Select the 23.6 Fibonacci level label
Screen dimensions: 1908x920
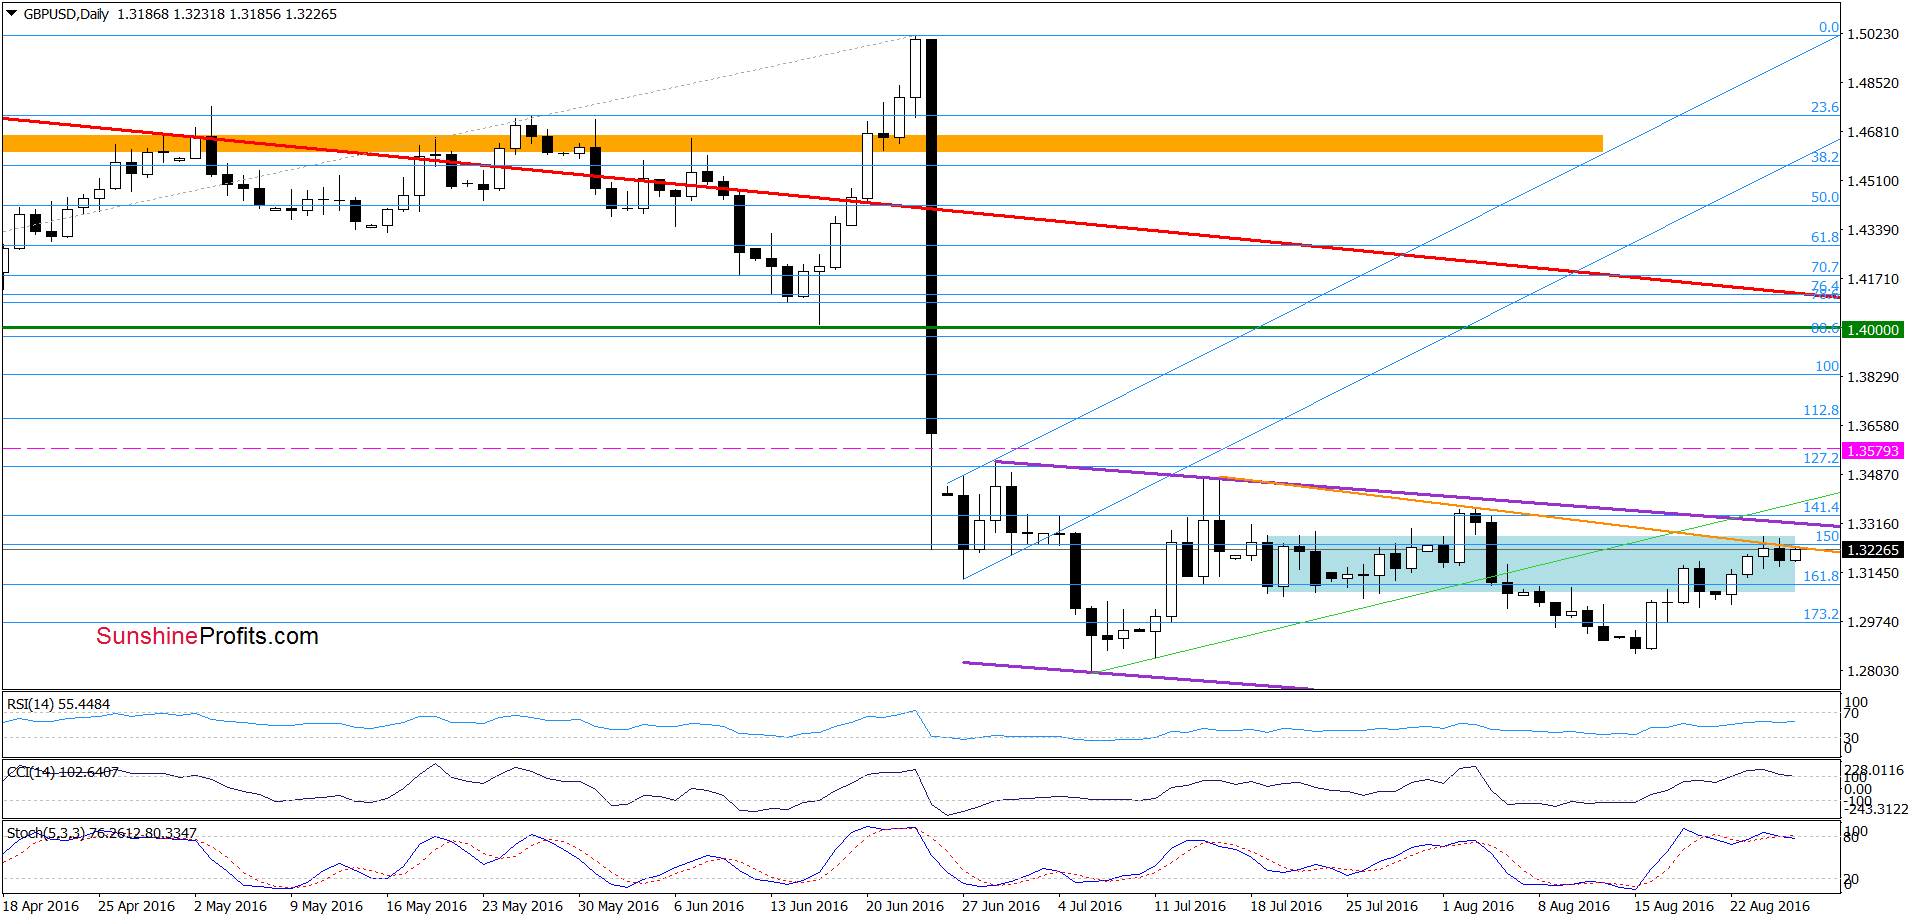point(1825,107)
